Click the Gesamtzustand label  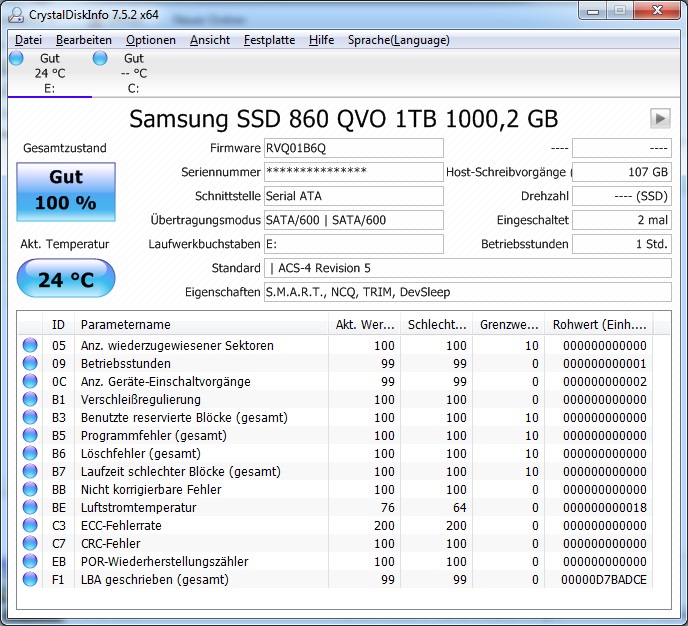tap(65, 148)
